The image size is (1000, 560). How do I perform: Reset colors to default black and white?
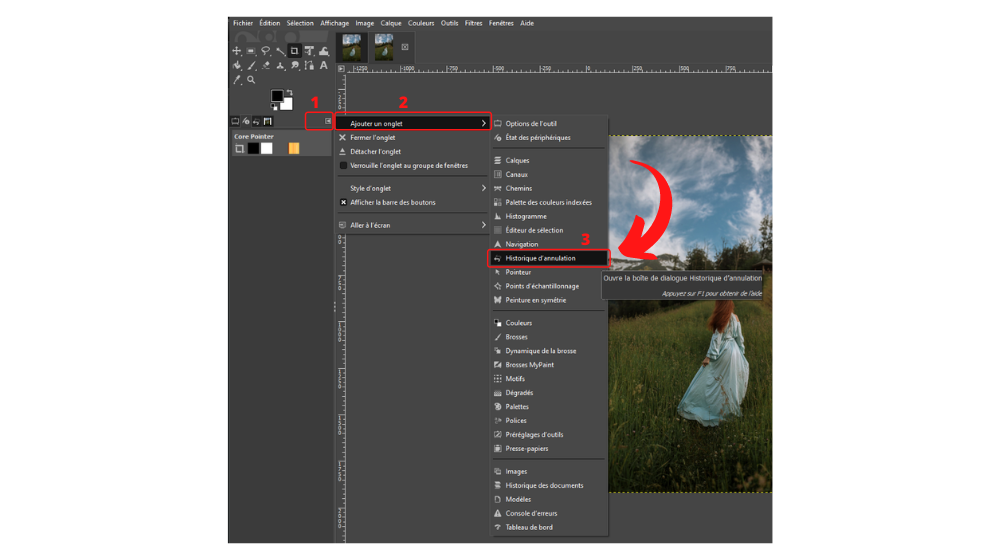(274, 107)
